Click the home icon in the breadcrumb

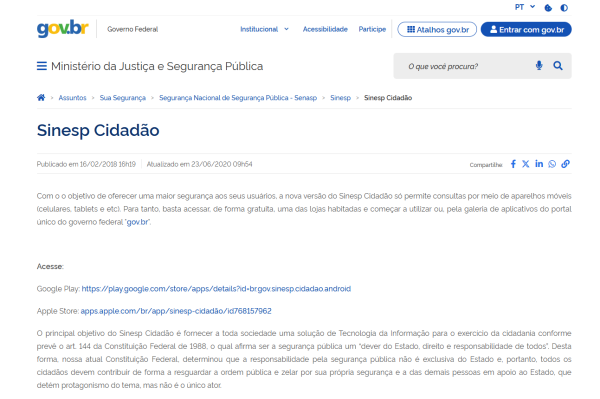coord(41,98)
